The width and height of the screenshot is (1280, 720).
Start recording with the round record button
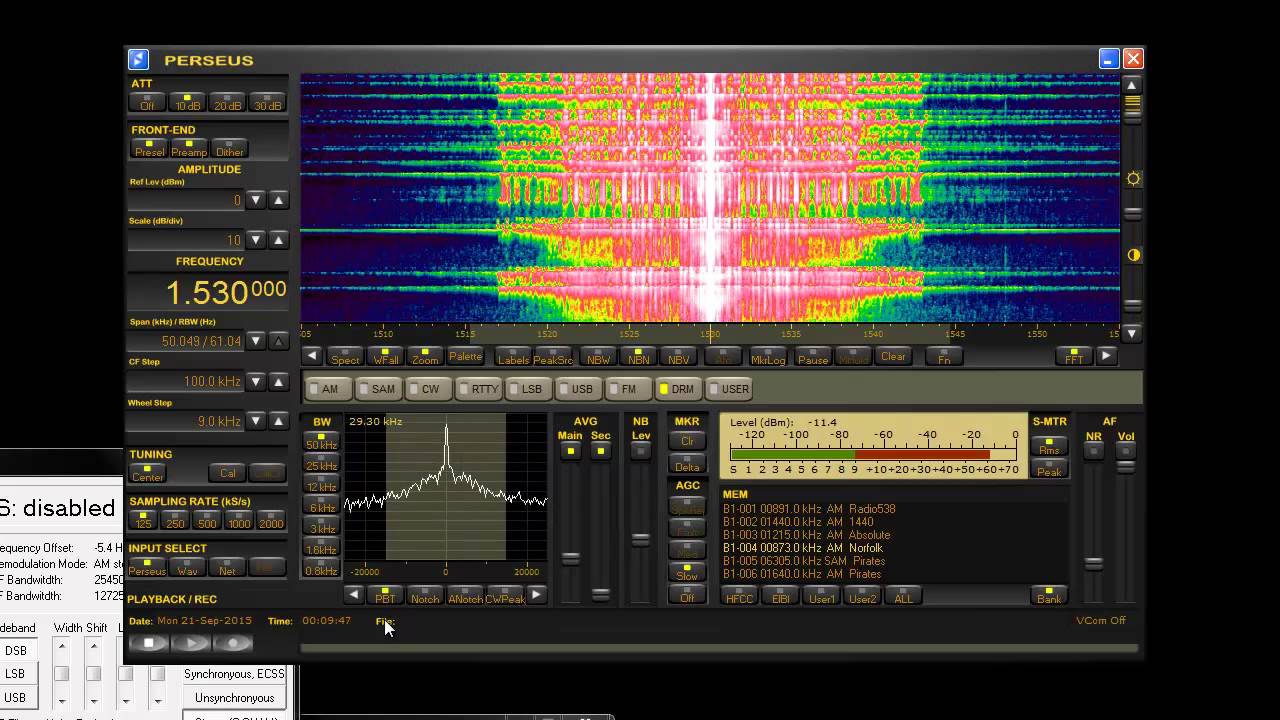tap(233, 643)
